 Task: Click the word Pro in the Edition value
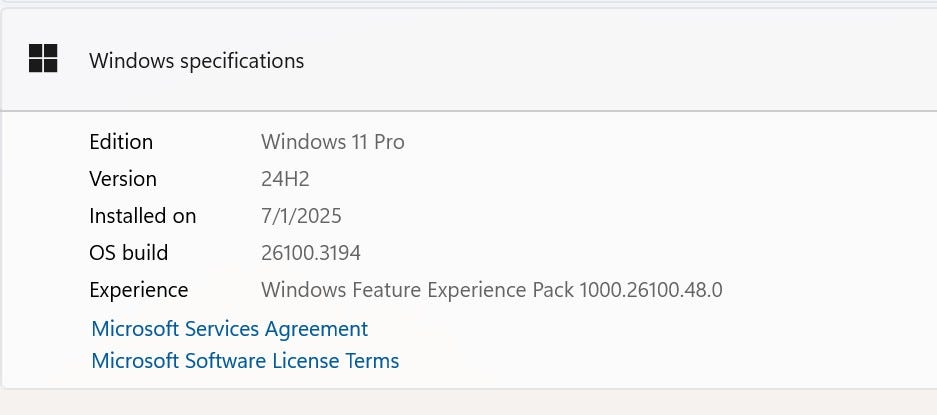[x=388, y=141]
